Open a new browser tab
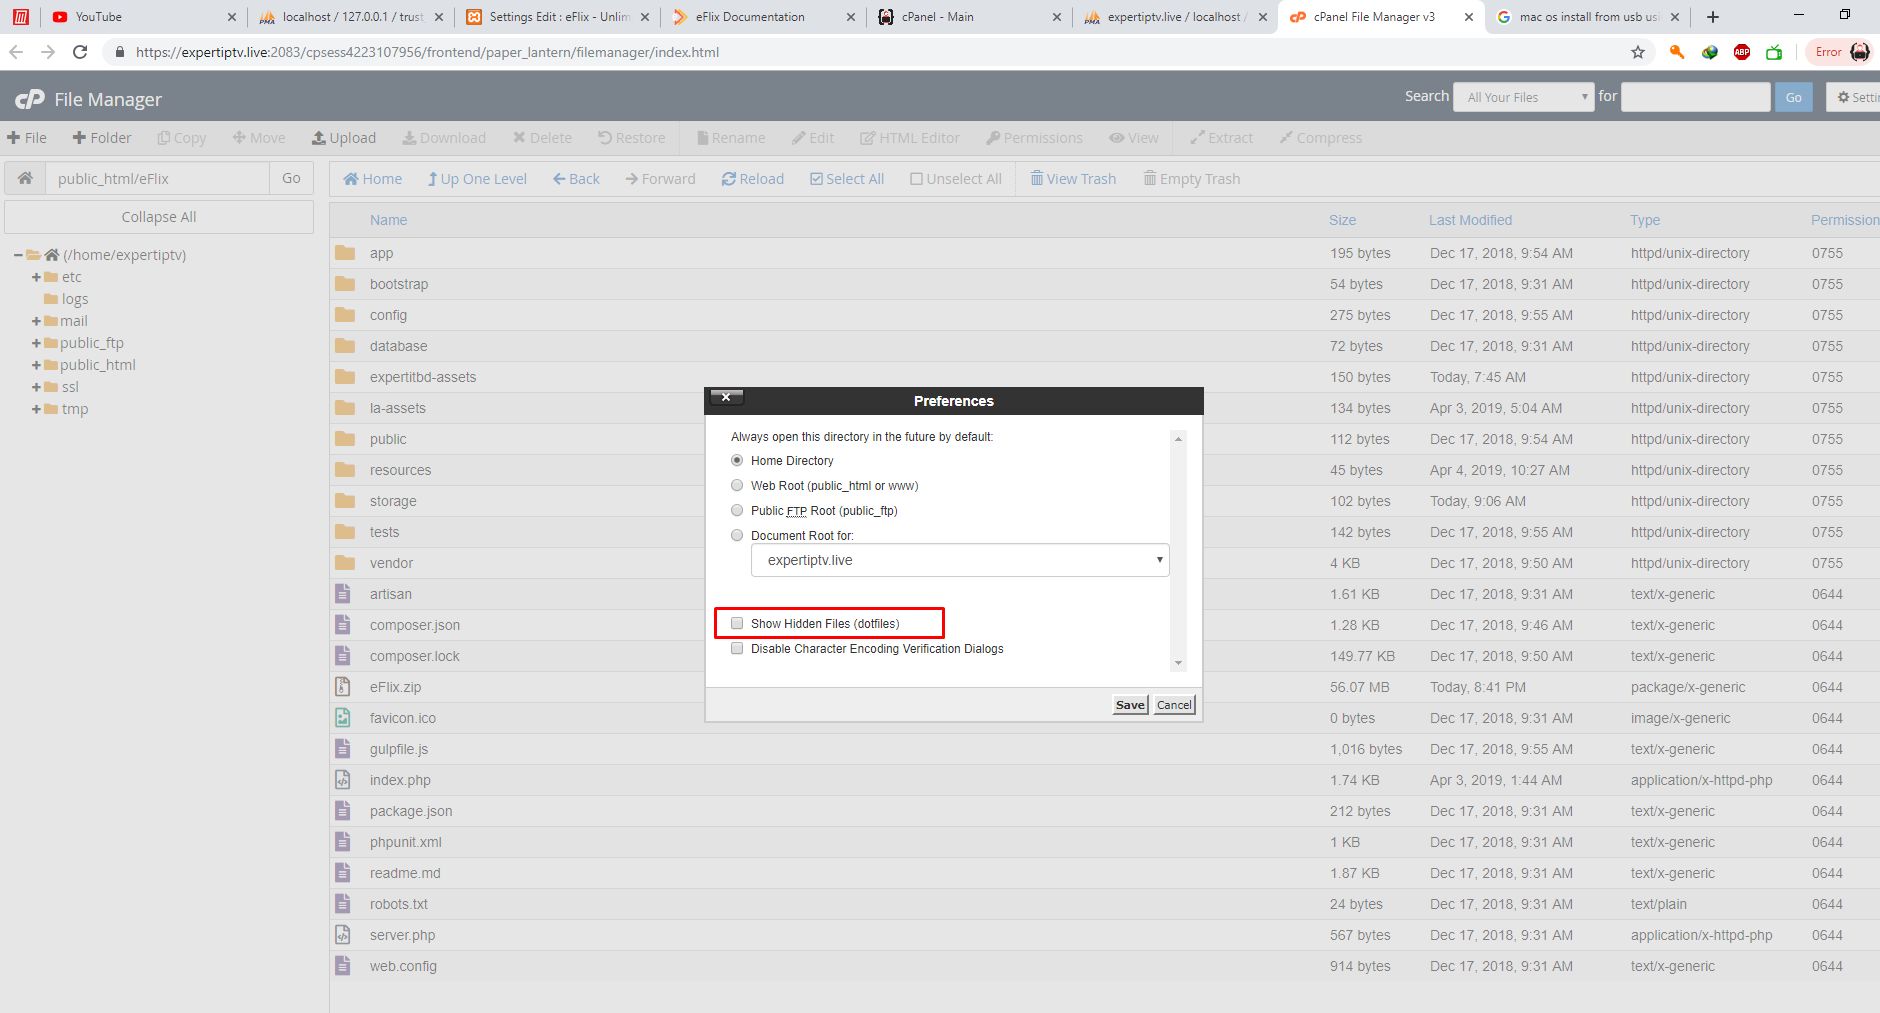Viewport: 1880px width, 1013px height. pyautogui.click(x=1713, y=17)
